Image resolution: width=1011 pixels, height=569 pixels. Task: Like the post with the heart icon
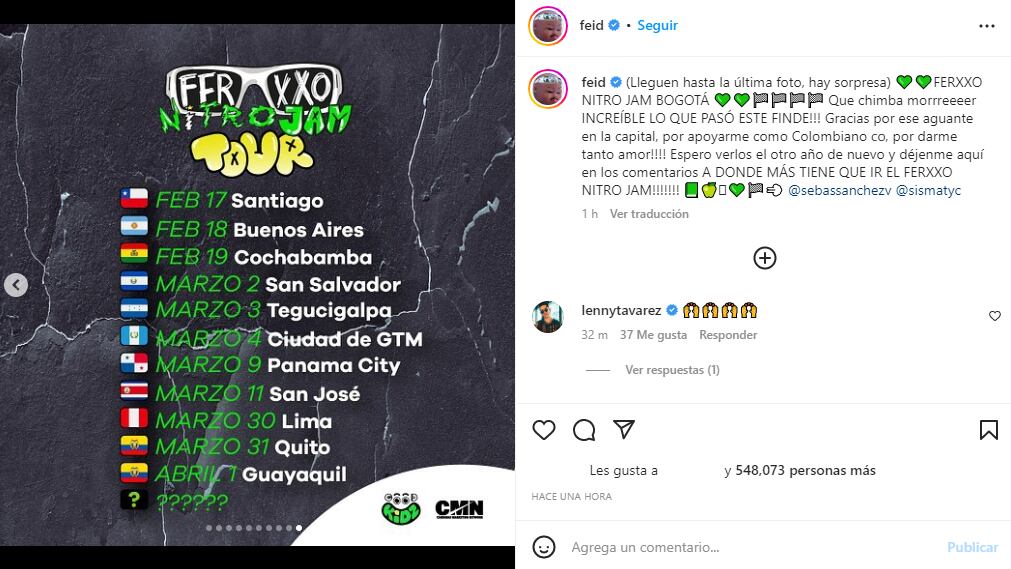click(x=544, y=430)
